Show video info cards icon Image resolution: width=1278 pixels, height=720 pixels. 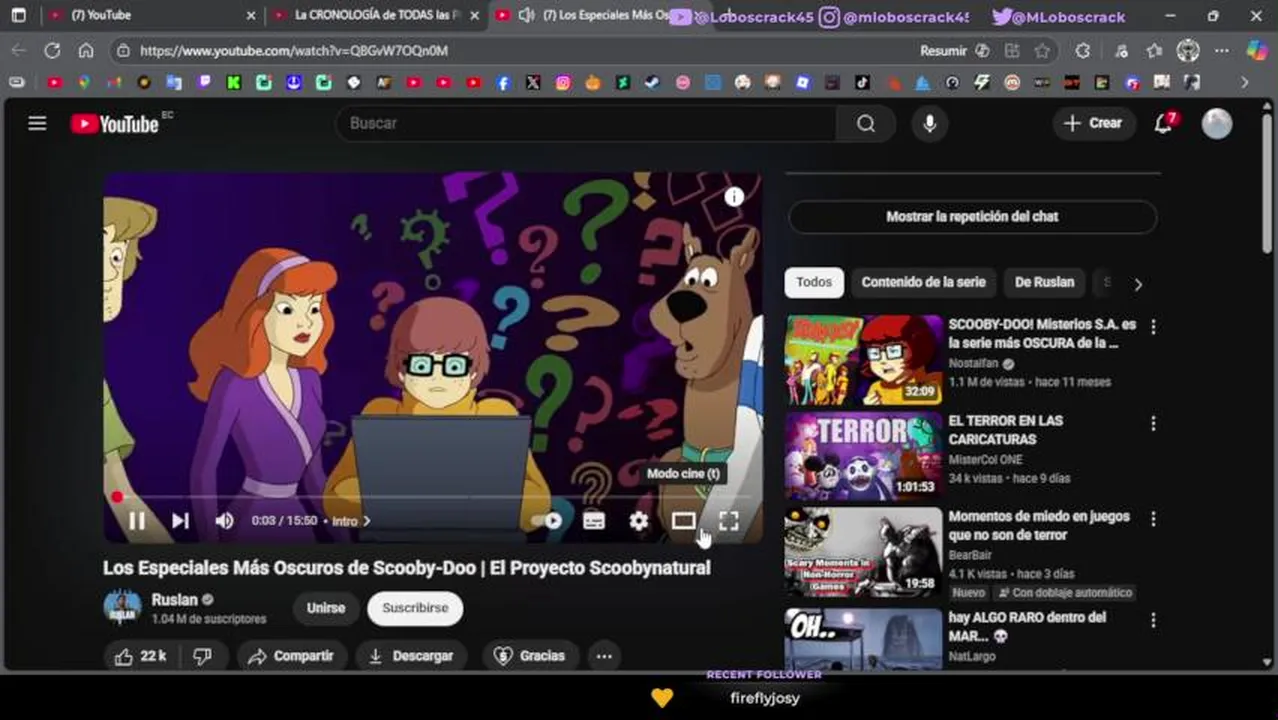click(x=734, y=197)
